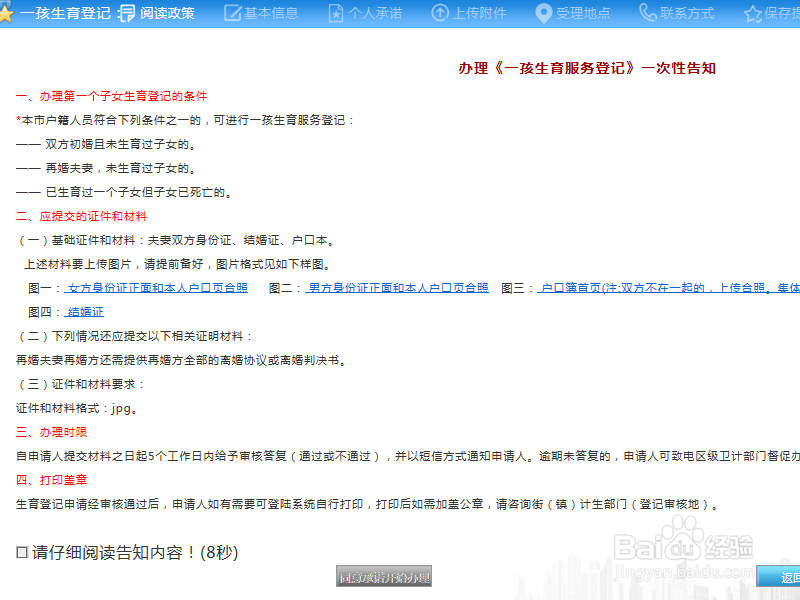Viewport: 800px width, 600px height.
Task: Click red heading 二、应提交的证件和材料
Action: [81, 216]
